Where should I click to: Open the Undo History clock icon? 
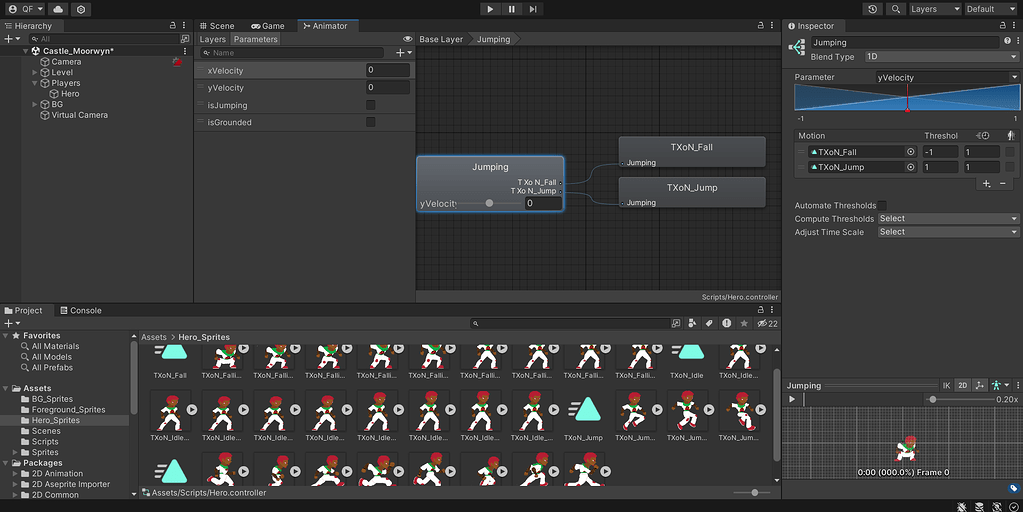(872, 9)
